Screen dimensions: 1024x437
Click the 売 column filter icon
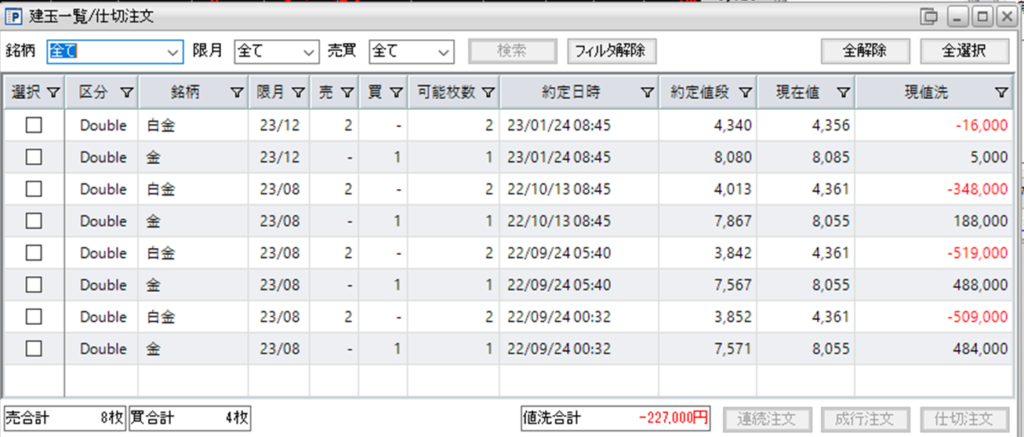pos(347,93)
